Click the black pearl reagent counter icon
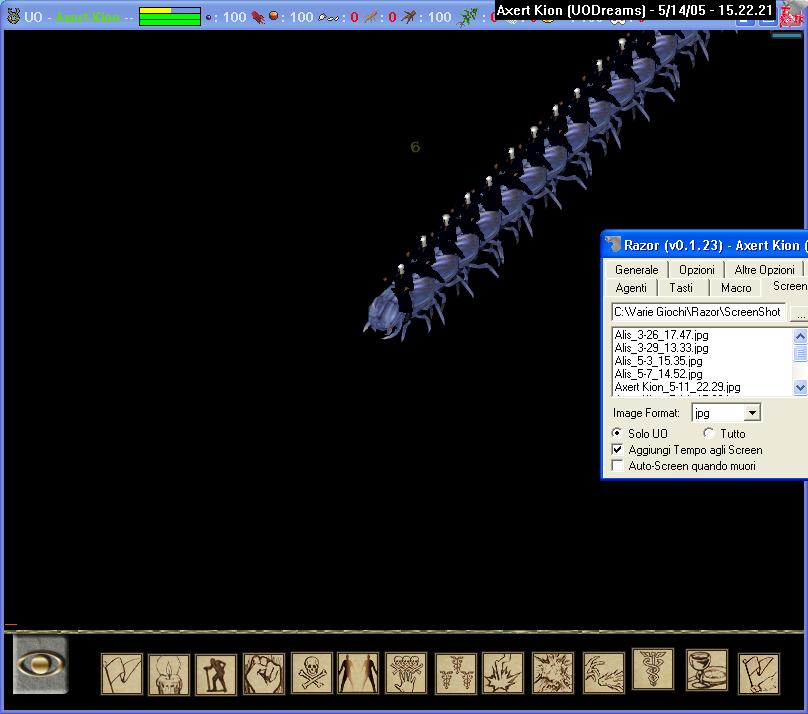Image resolution: width=808 pixels, height=714 pixels. point(208,17)
